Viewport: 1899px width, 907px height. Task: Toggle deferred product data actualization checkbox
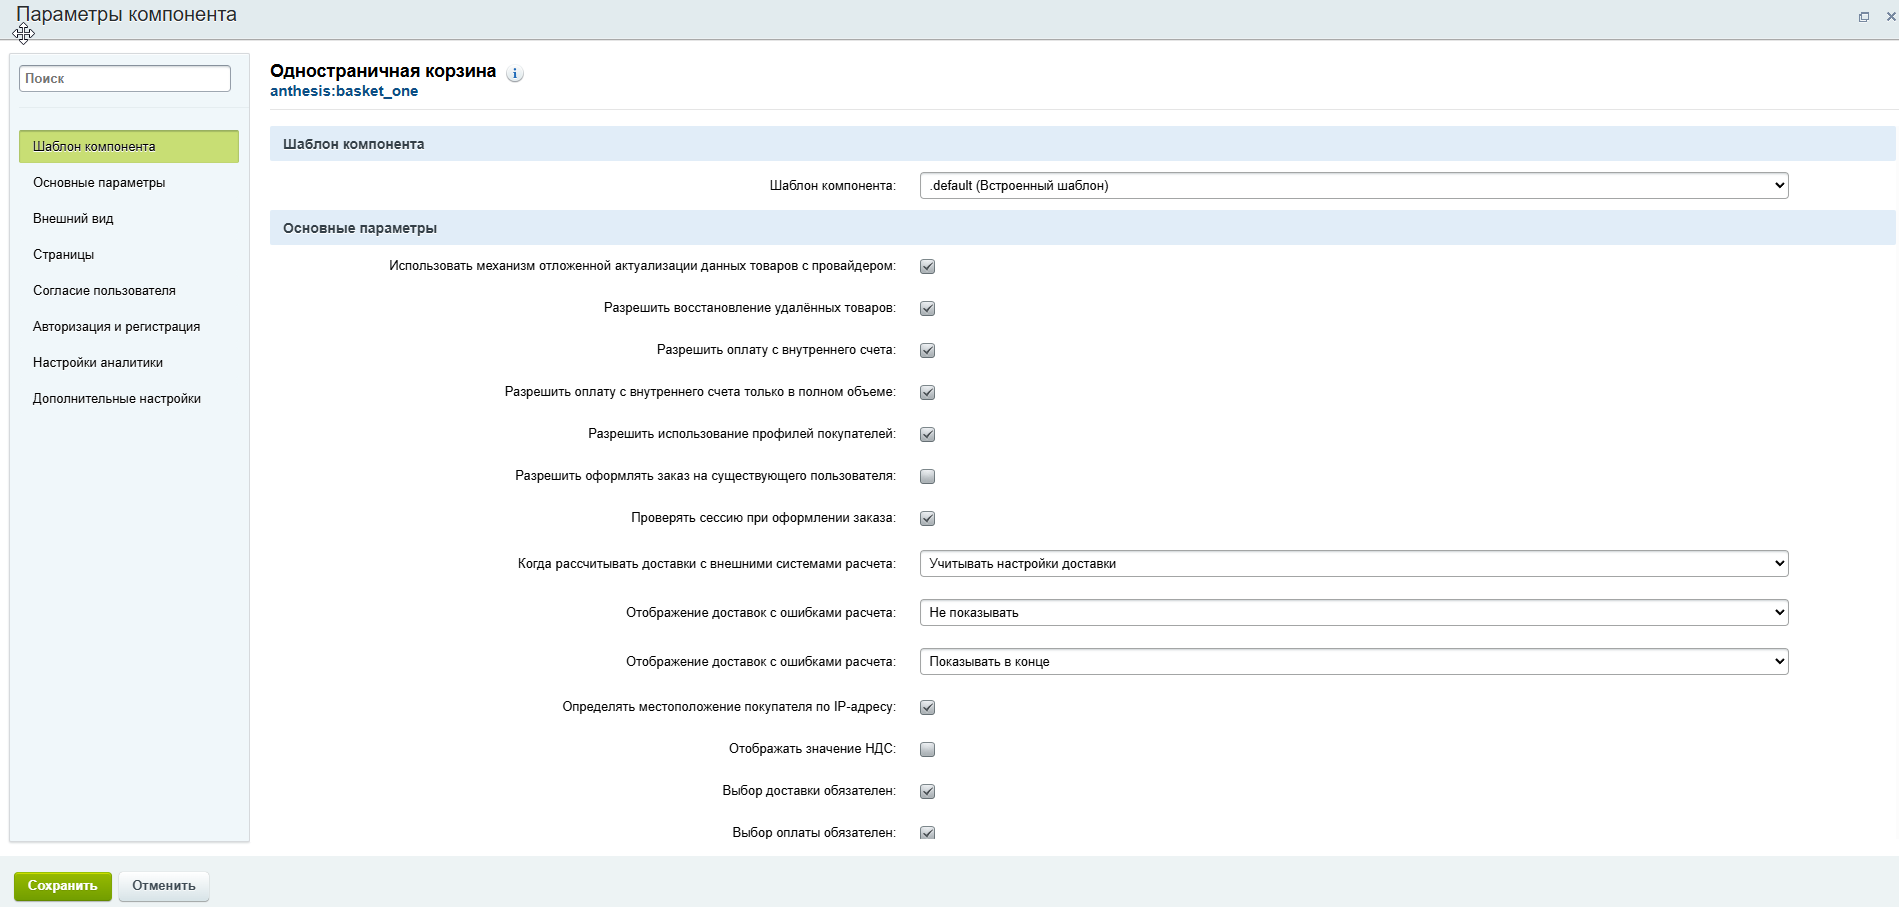coord(928,267)
